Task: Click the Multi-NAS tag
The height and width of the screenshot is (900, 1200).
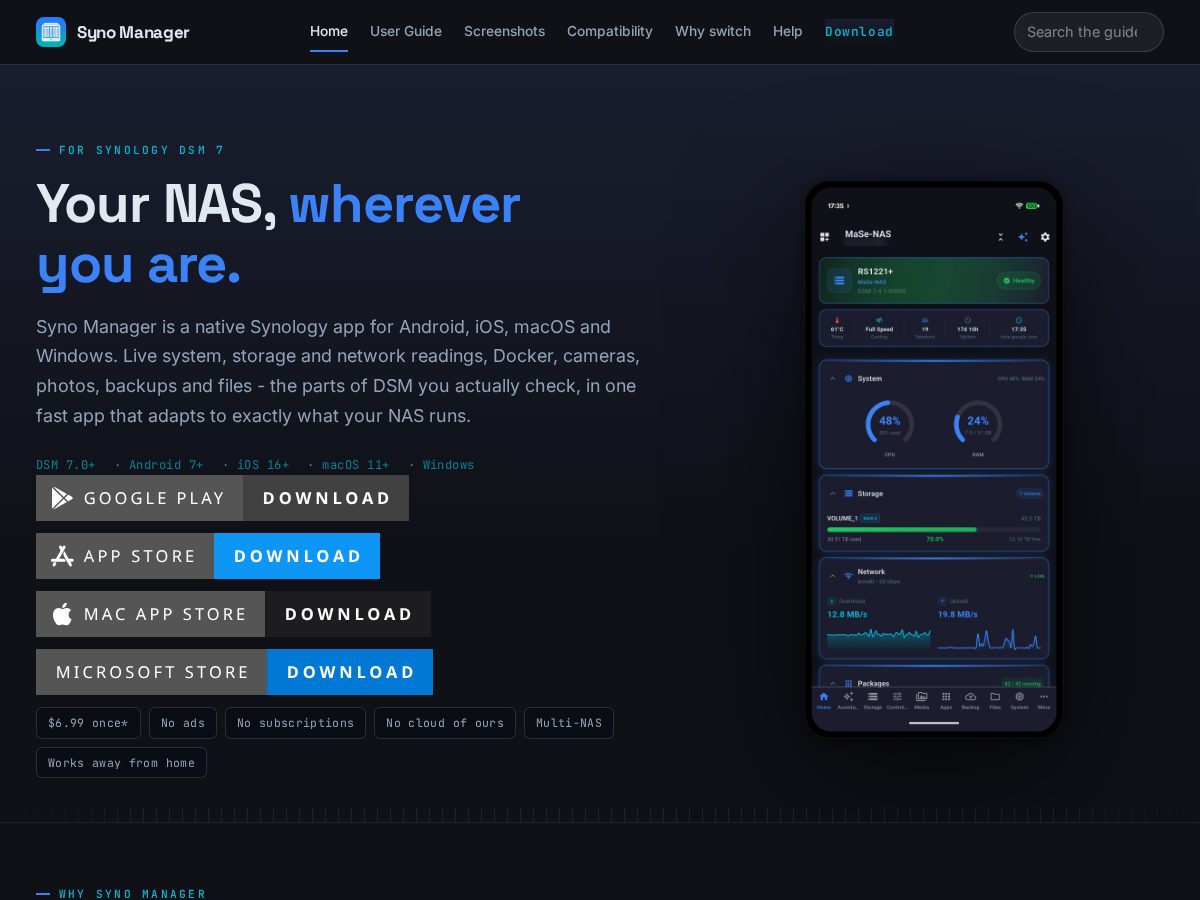Action: 569,723
